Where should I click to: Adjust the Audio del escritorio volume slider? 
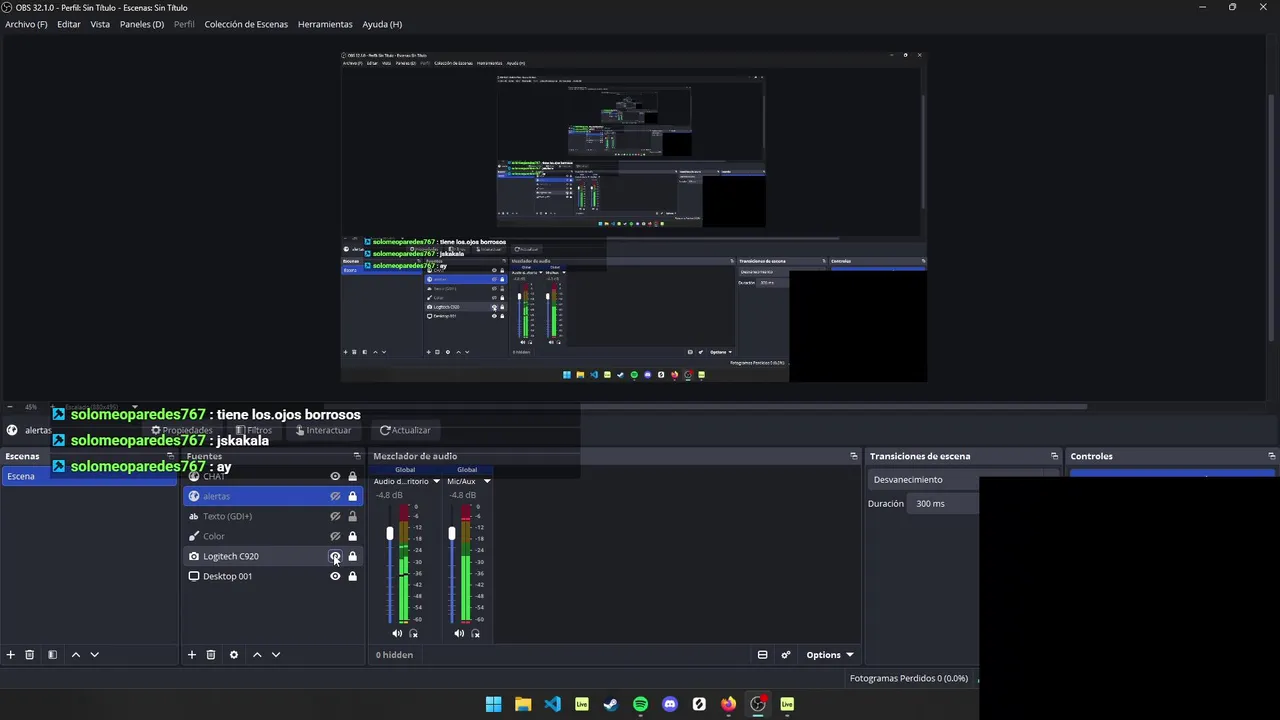coord(390,534)
